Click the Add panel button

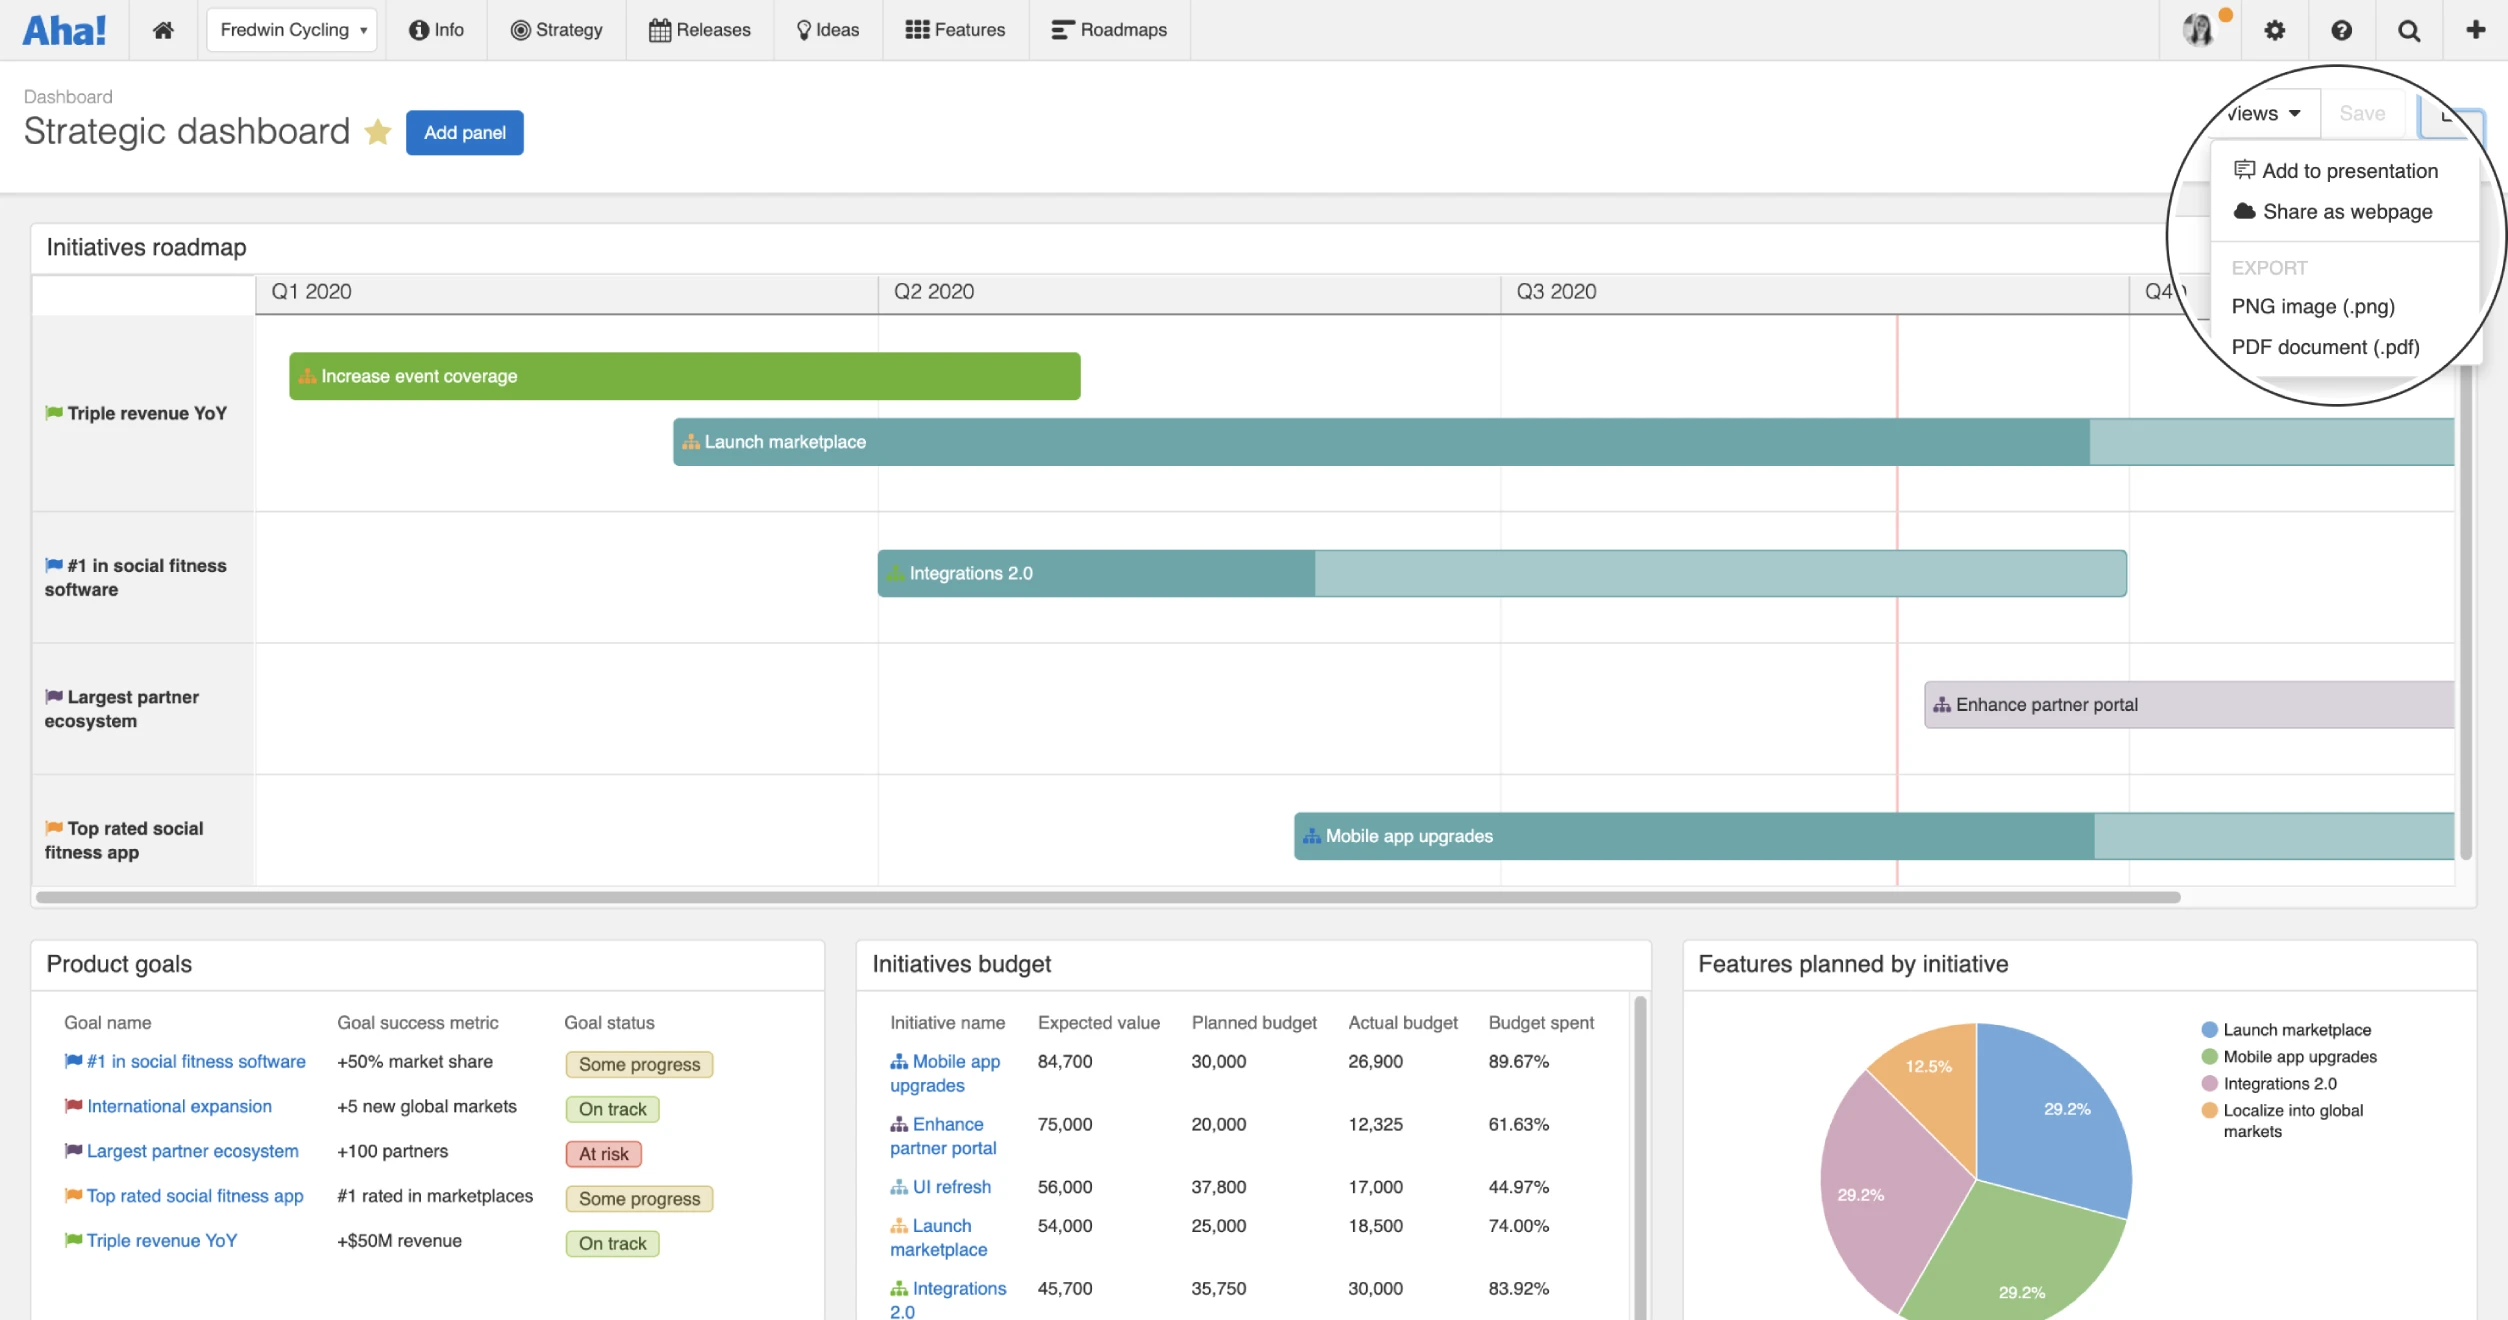(464, 133)
